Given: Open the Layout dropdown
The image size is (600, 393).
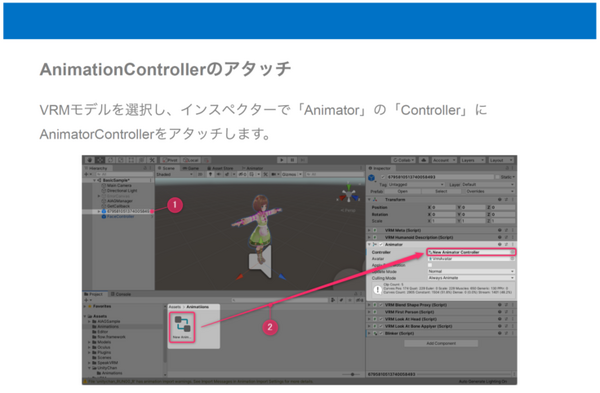Looking at the screenshot, I should [501, 160].
